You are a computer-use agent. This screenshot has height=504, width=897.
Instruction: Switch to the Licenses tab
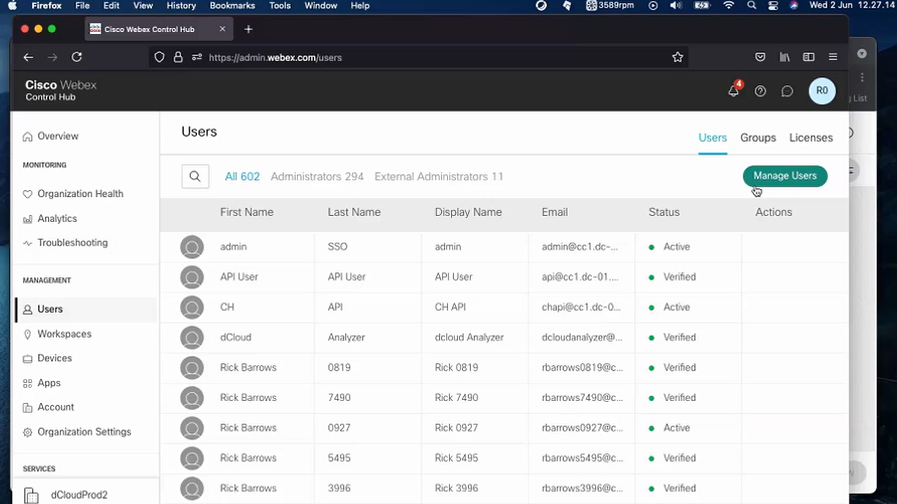(810, 138)
